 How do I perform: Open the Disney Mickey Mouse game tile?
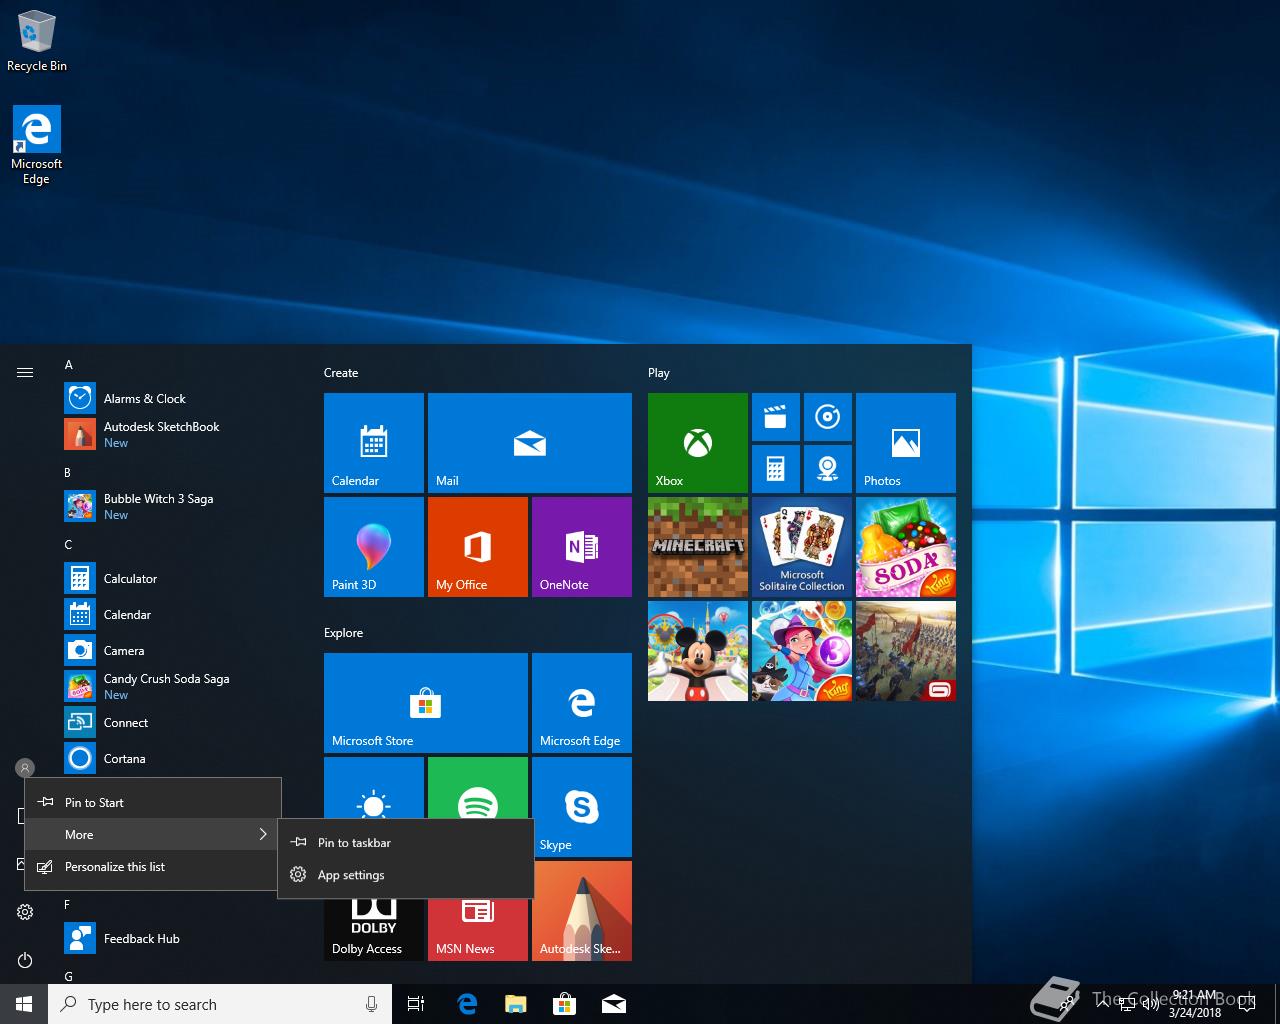pos(698,650)
